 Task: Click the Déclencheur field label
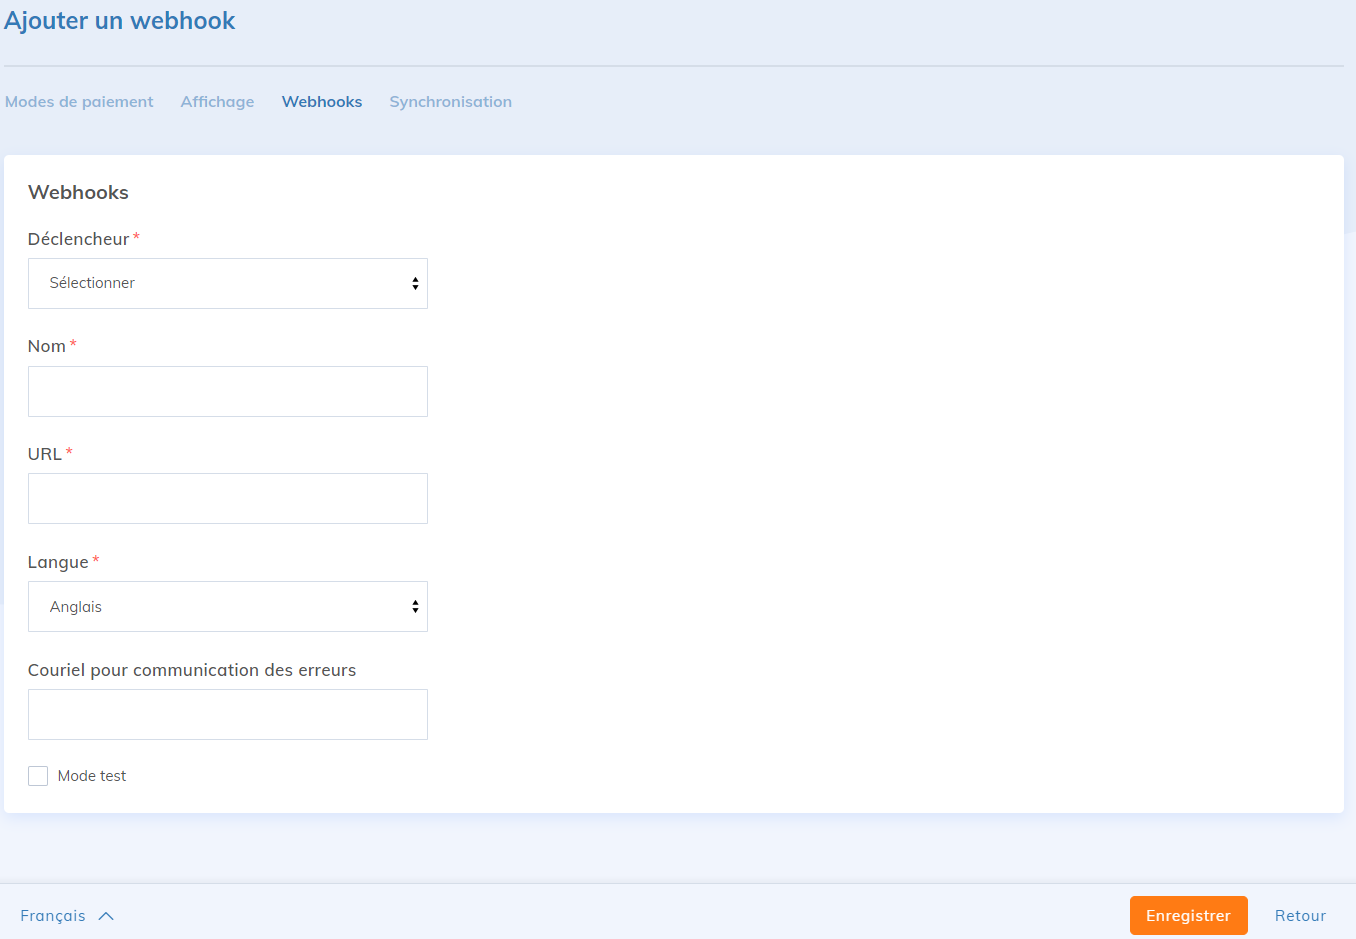pyautogui.click(x=78, y=239)
